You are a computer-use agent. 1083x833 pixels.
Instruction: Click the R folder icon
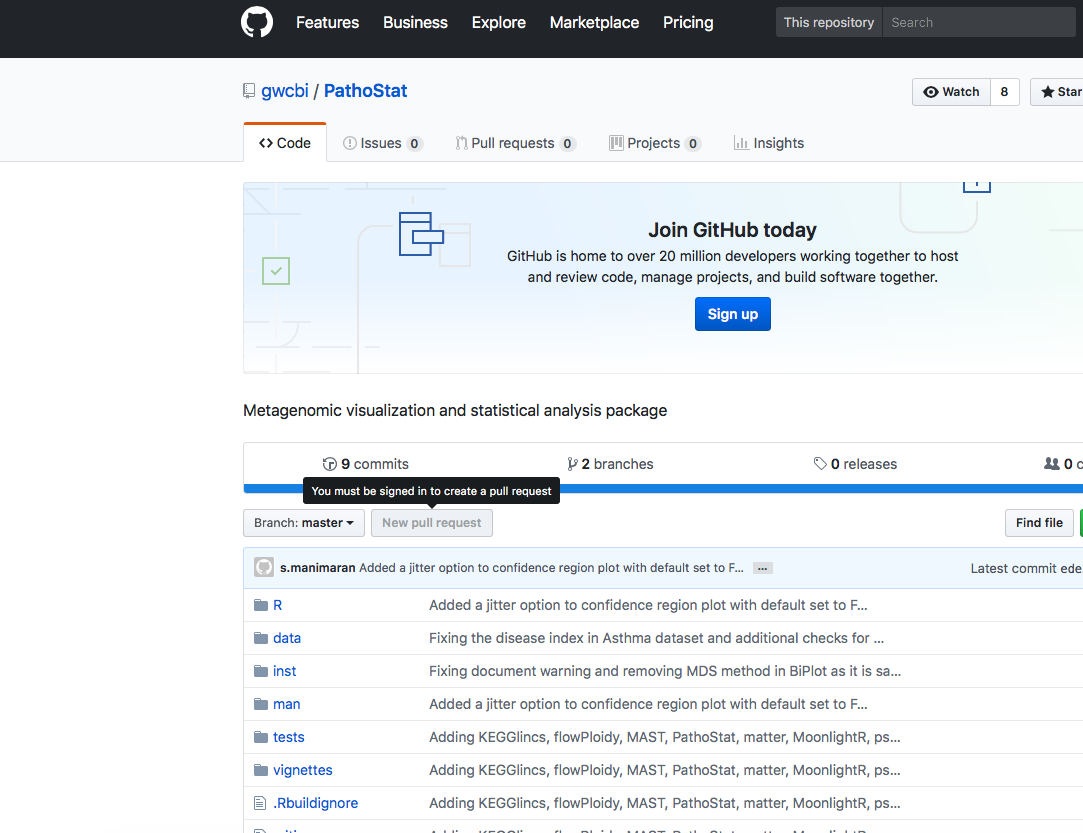tap(261, 605)
